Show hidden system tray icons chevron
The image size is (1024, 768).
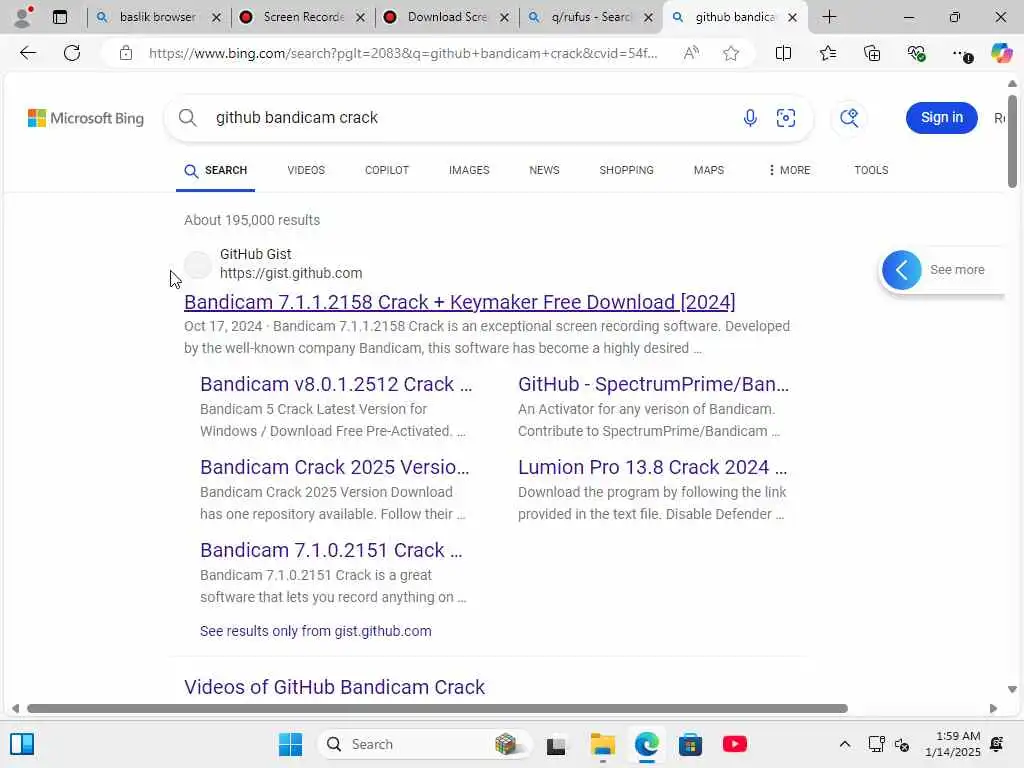pos(844,744)
